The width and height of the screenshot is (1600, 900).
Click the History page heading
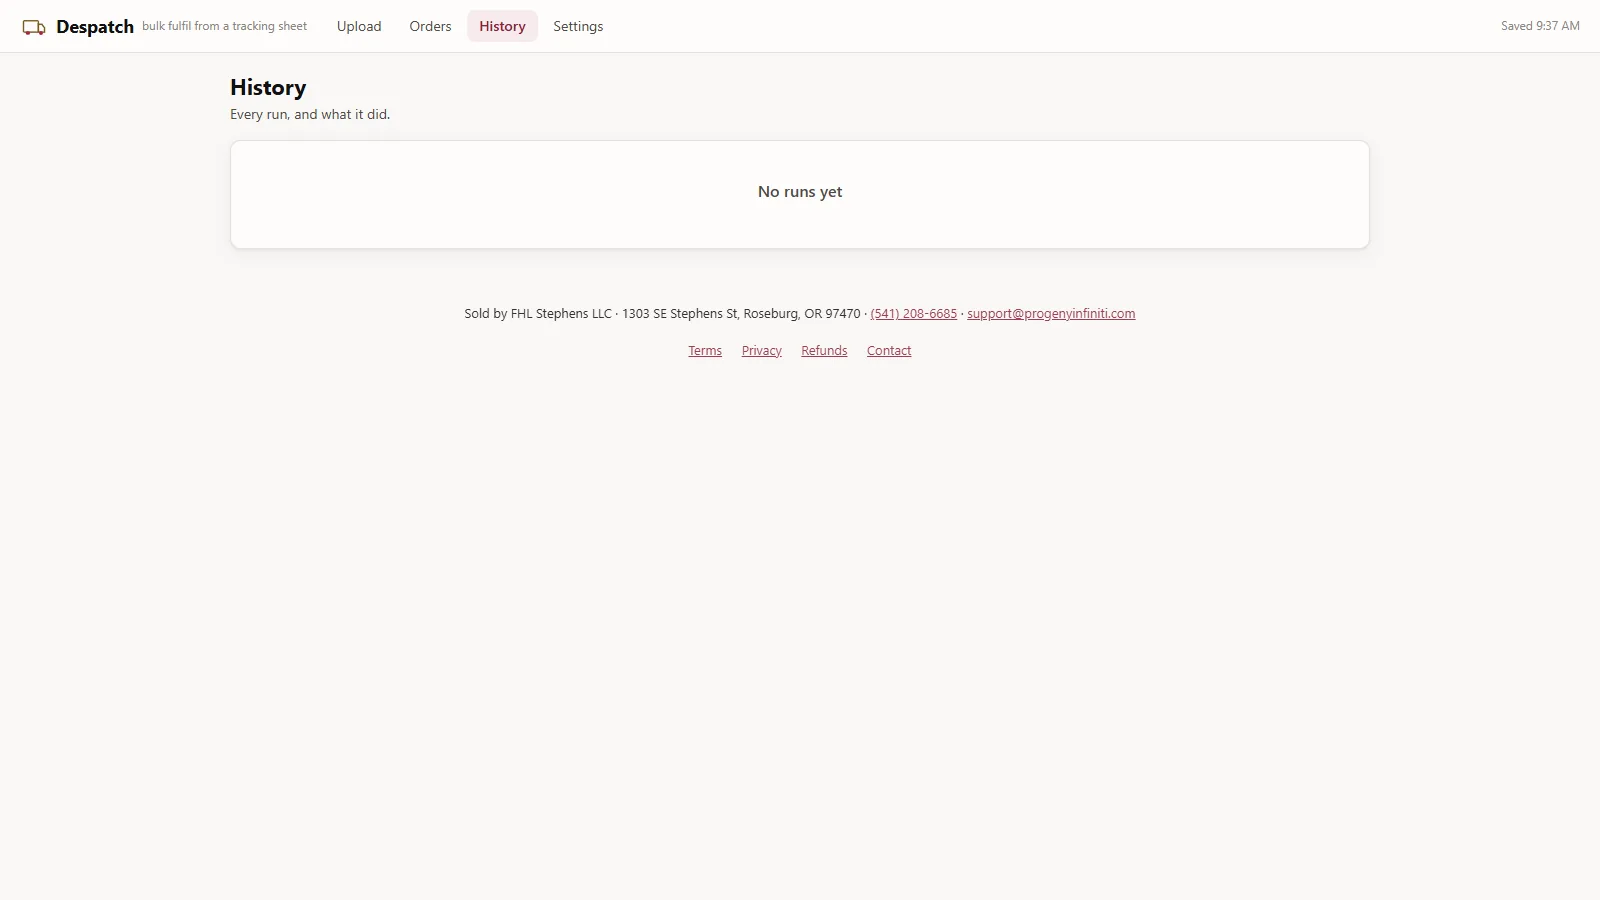[x=268, y=87]
